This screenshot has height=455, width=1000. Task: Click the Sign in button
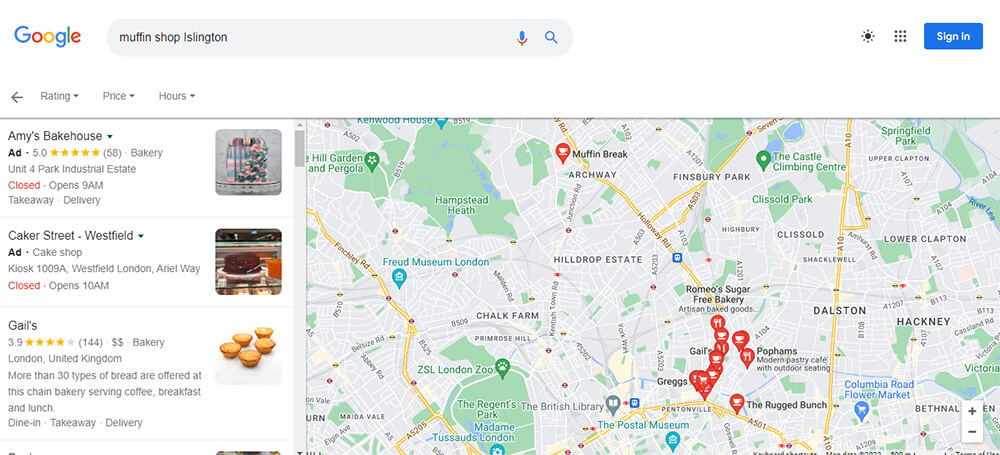tap(953, 36)
